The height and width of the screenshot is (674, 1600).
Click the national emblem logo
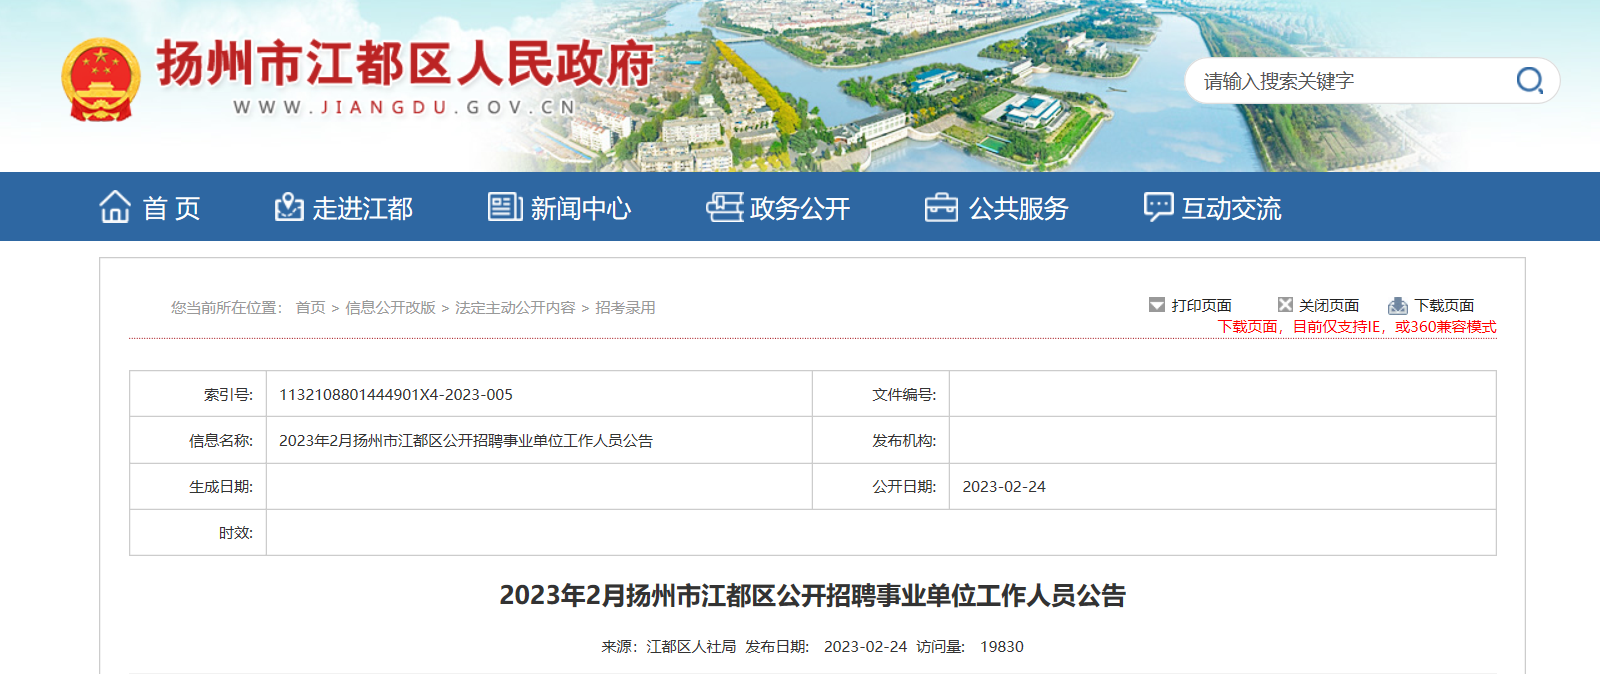100,80
